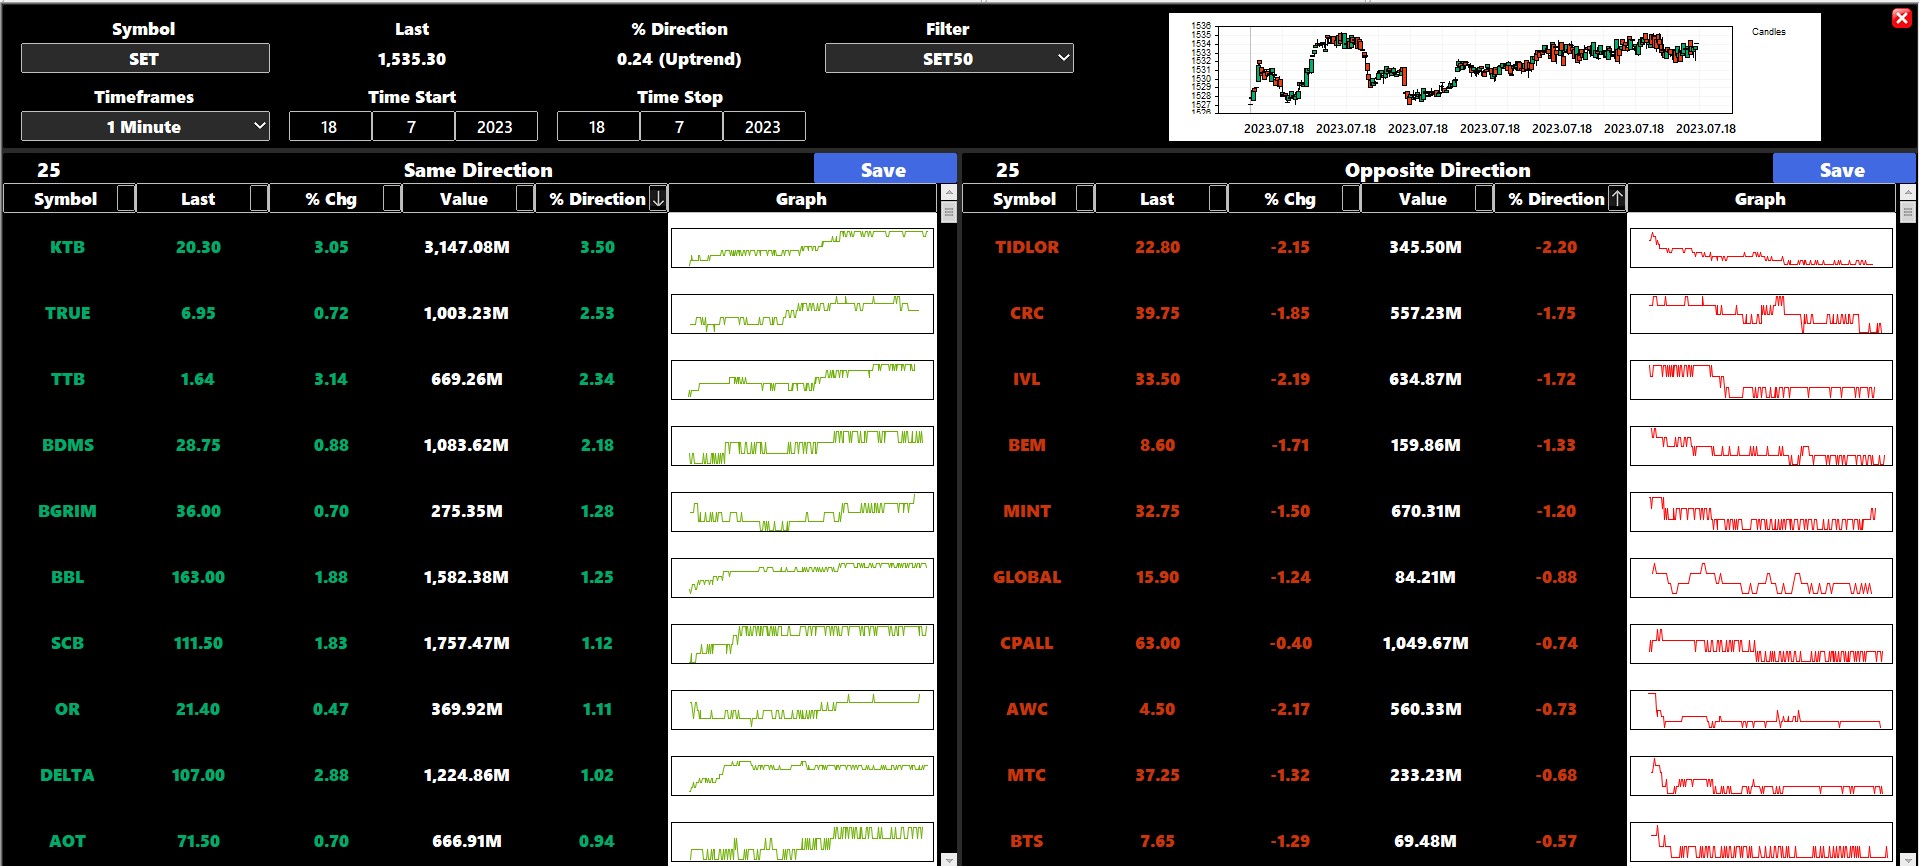
Task: Tick the checkbox beside Value in Opposite Direction table
Action: coord(1484,198)
